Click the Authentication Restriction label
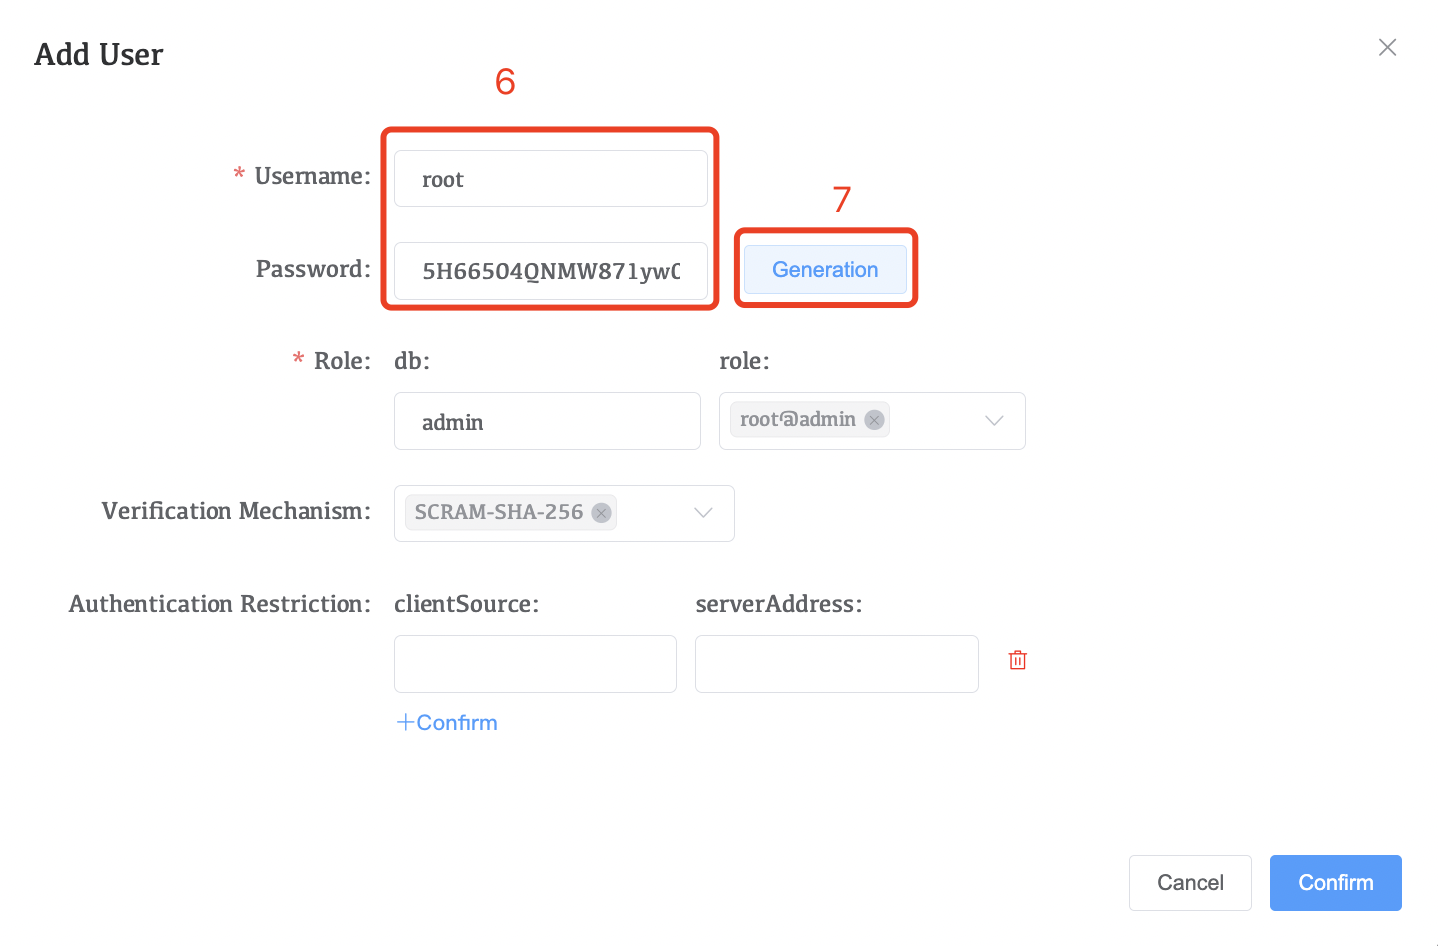Image resolution: width=1438 pixels, height=946 pixels. (x=219, y=604)
